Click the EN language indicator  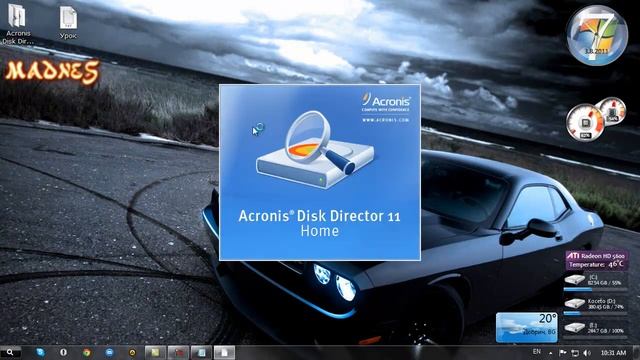[x=537, y=352]
